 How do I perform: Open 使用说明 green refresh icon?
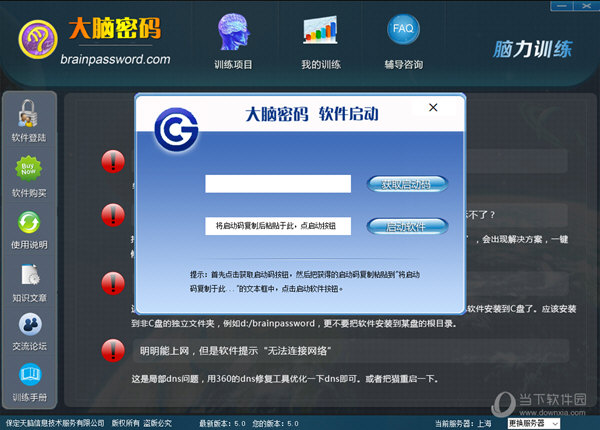tap(29, 222)
